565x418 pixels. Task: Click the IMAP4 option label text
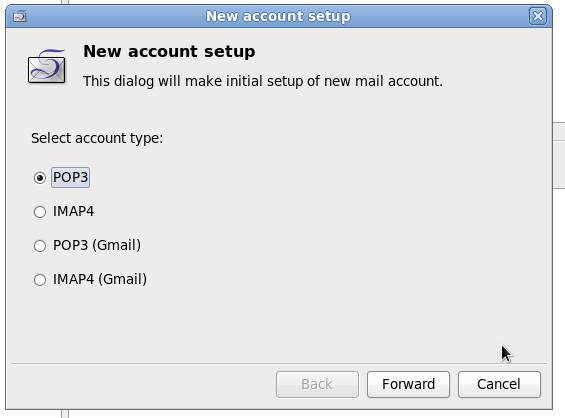tap(74, 211)
